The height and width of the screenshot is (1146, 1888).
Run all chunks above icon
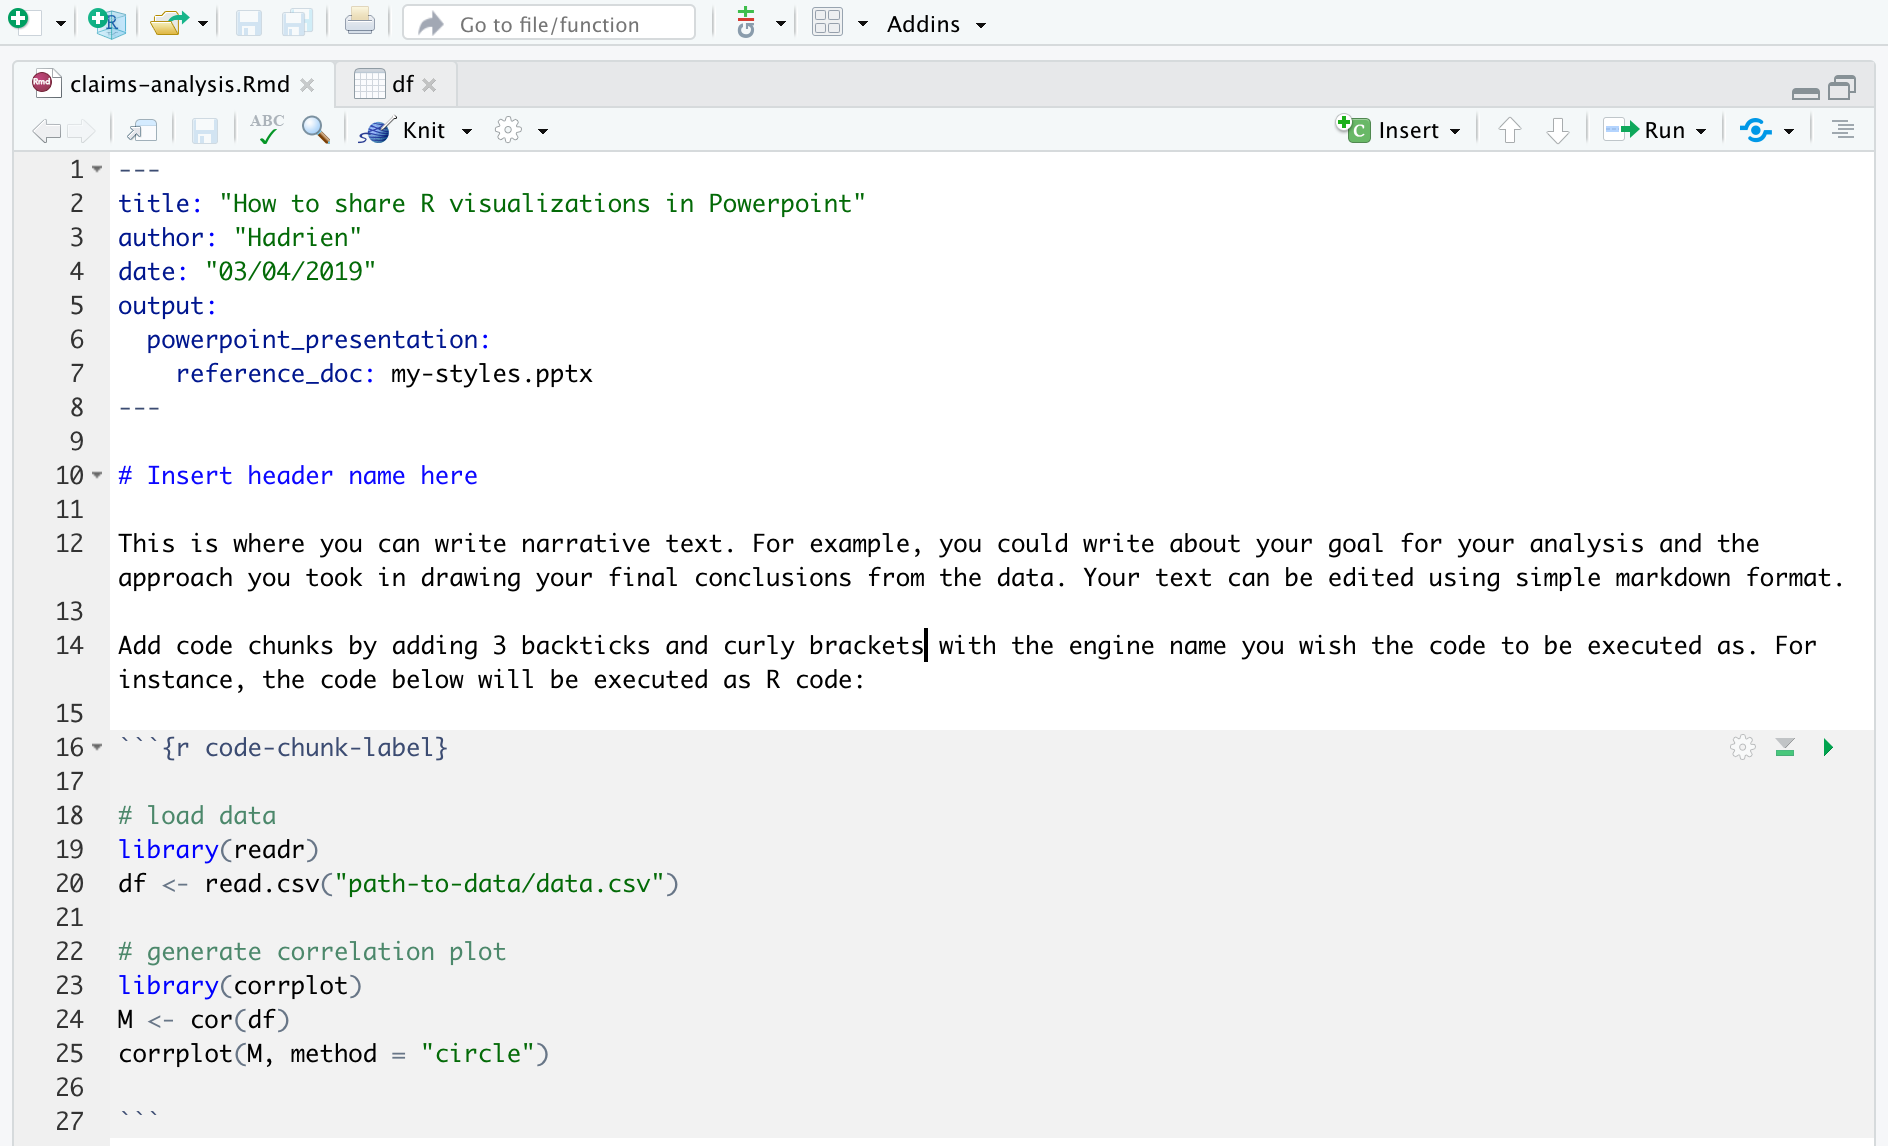1785,748
